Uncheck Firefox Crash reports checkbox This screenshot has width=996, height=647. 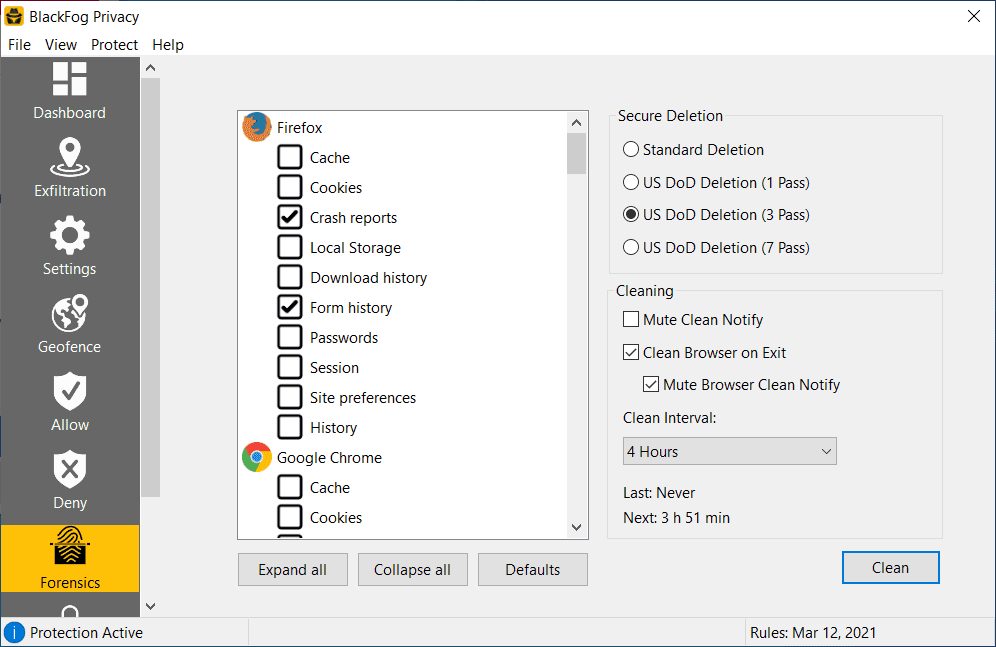pyautogui.click(x=290, y=217)
